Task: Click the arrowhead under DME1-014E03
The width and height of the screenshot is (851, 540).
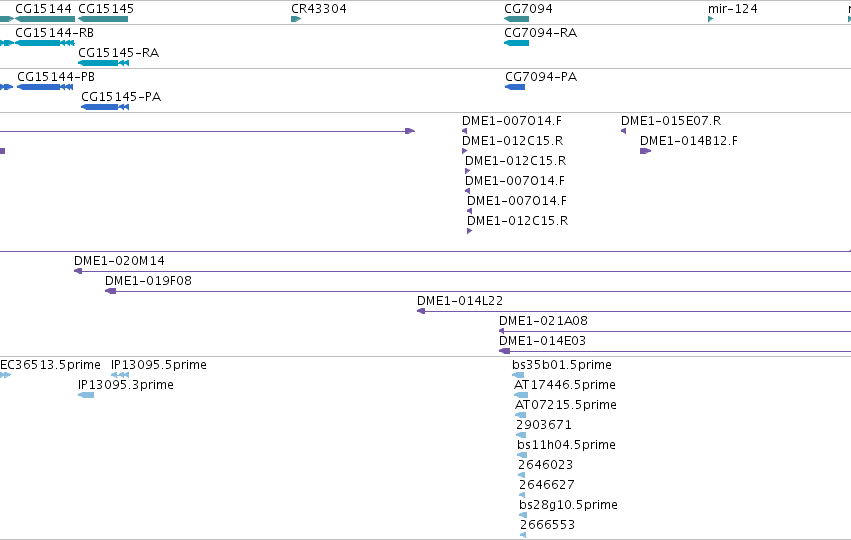Action: (504, 351)
